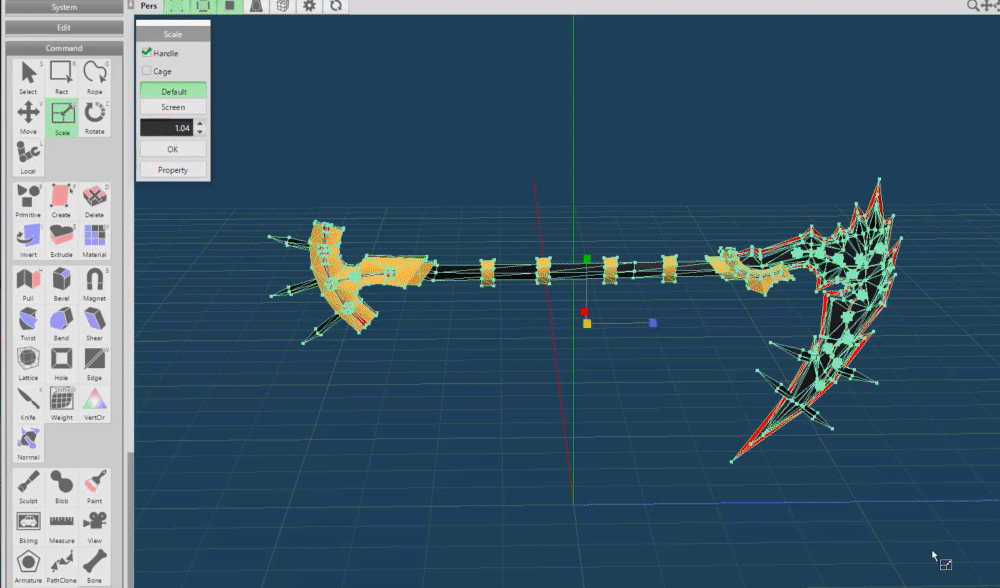Open the Normal editing tool
The height and width of the screenshot is (588, 1000).
[28, 443]
